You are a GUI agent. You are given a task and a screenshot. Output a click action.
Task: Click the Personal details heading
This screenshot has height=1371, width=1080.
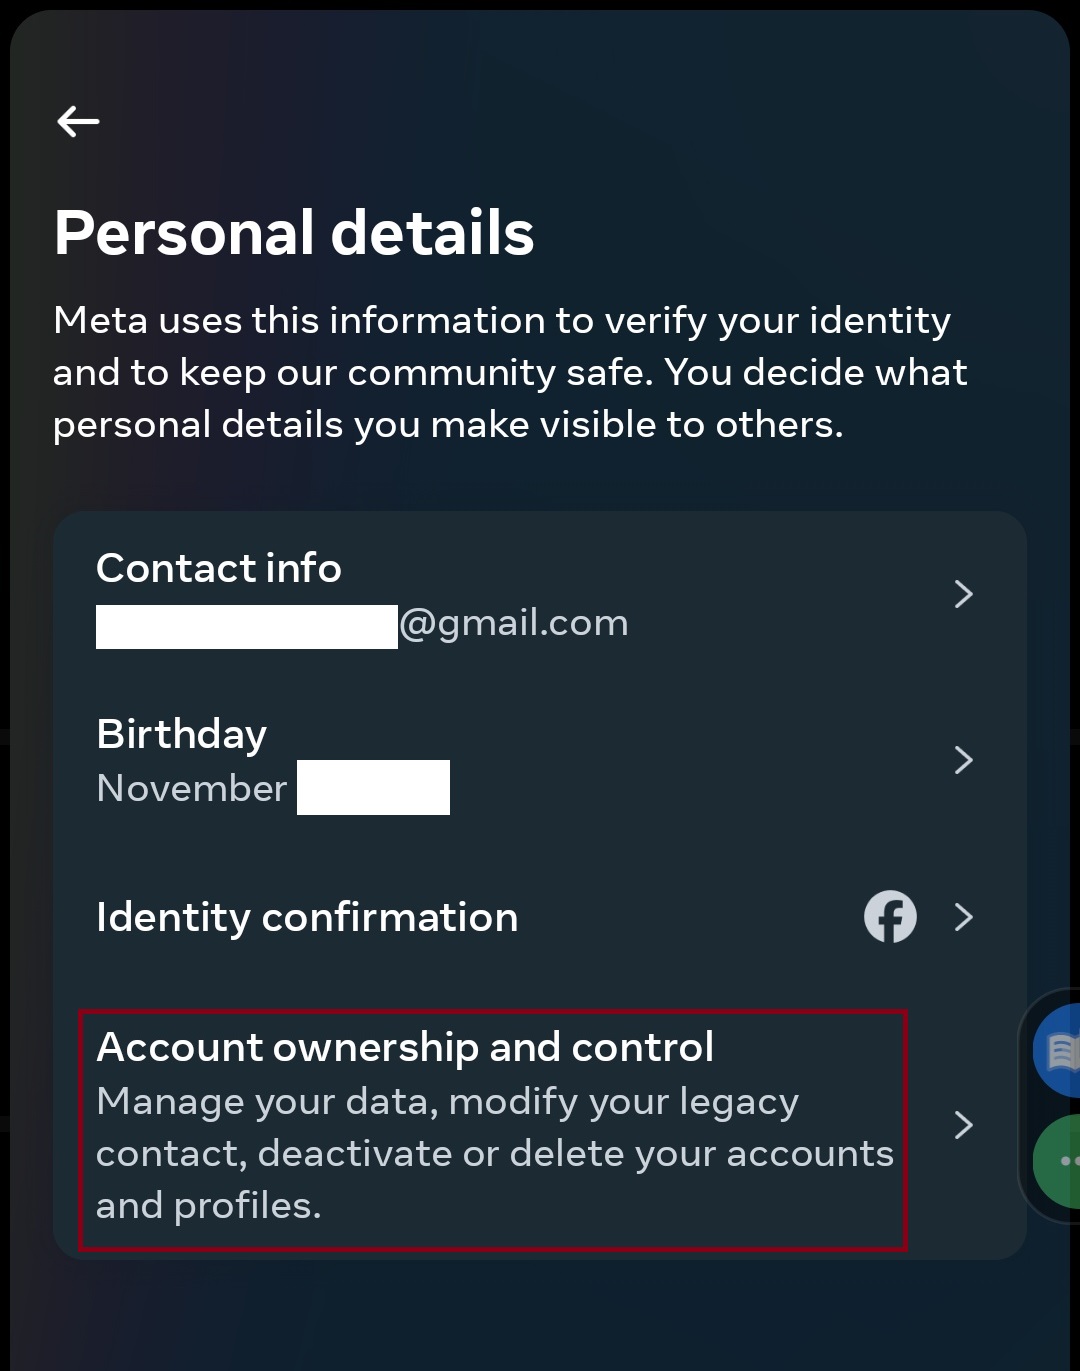click(x=294, y=232)
